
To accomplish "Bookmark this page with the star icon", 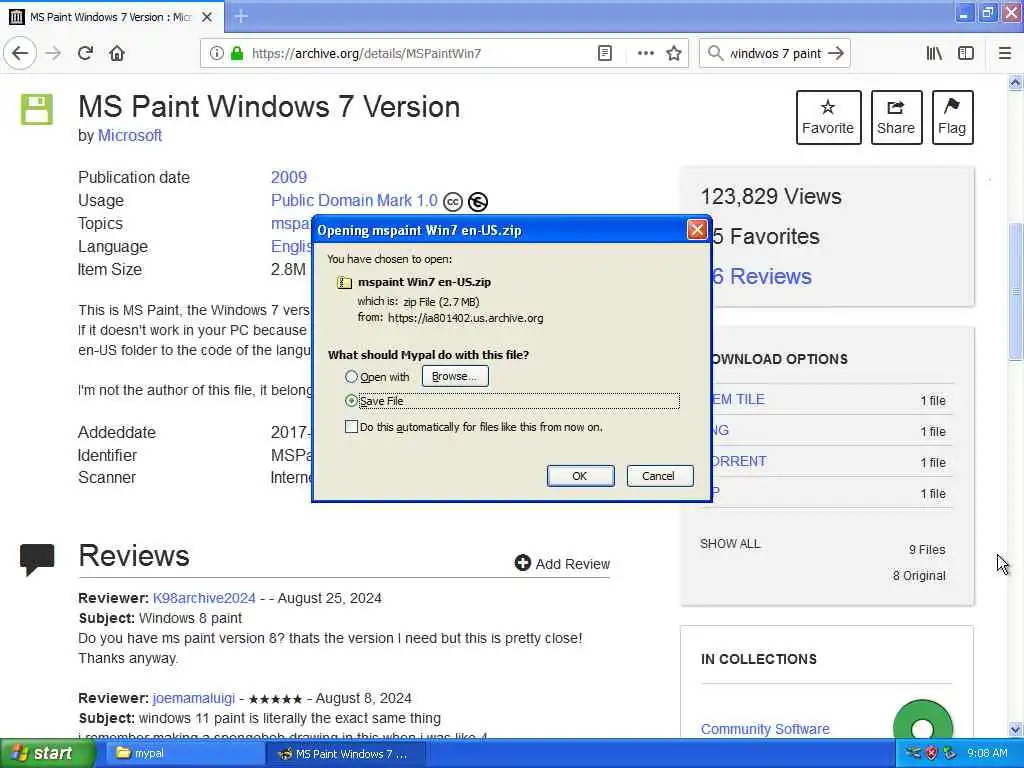I will click(x=674, y=54).
